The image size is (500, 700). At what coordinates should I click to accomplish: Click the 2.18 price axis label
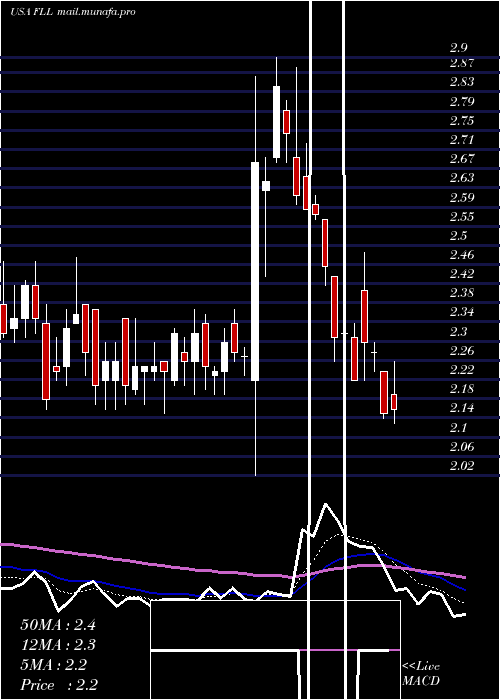coord(462,389)
